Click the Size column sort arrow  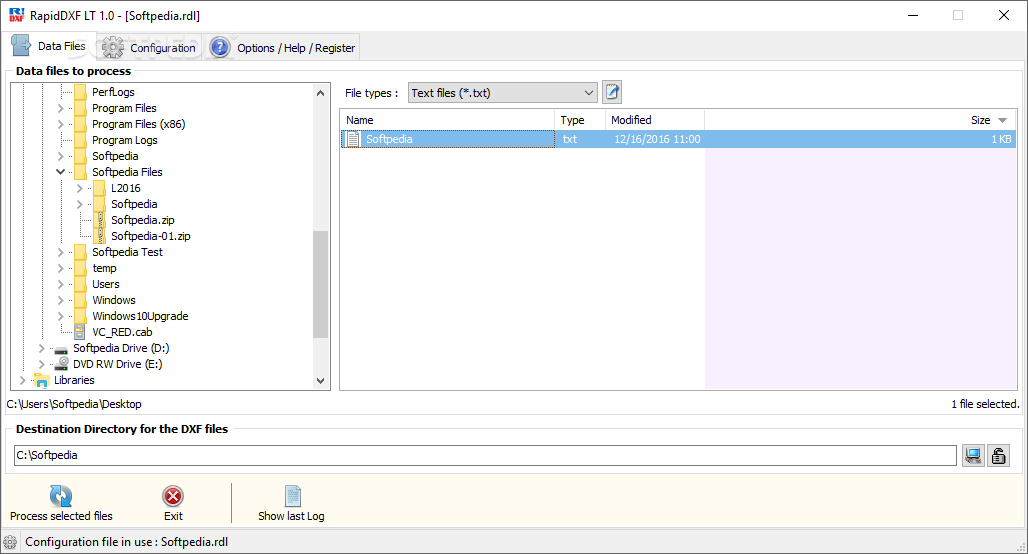point(1002,121)
